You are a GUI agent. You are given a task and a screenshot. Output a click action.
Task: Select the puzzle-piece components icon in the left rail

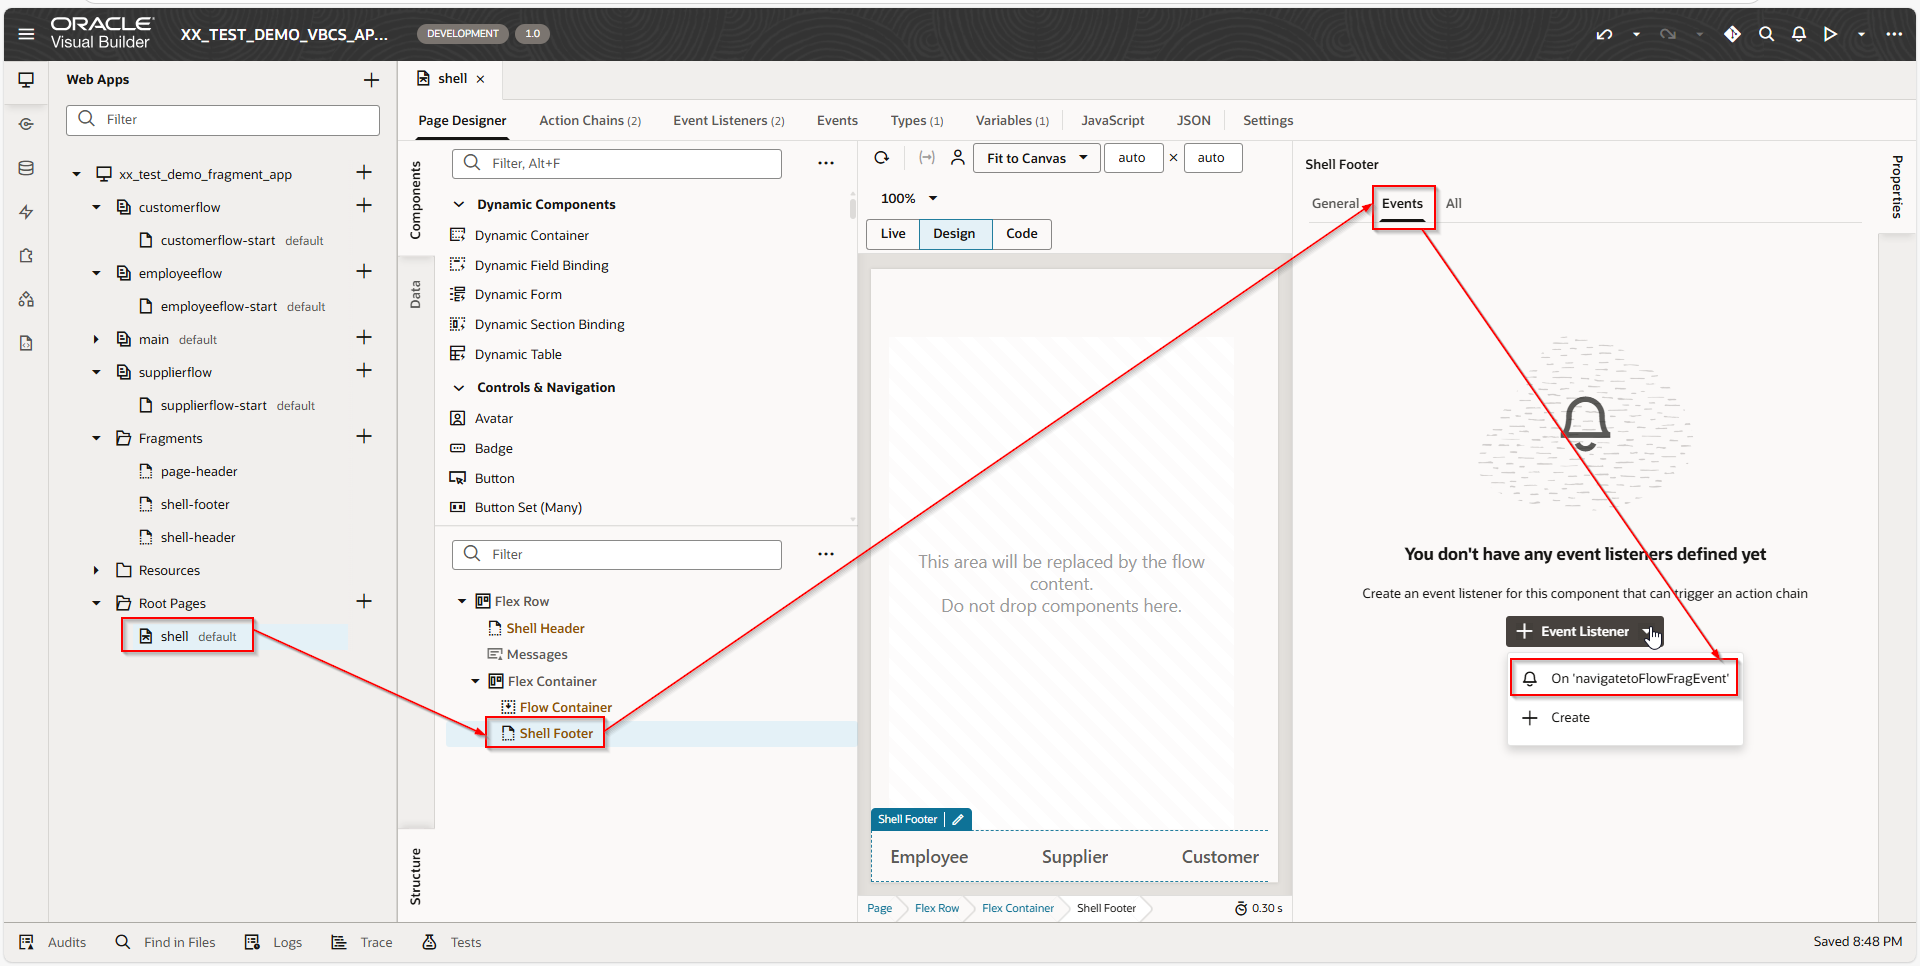click(x=25, y=255)
